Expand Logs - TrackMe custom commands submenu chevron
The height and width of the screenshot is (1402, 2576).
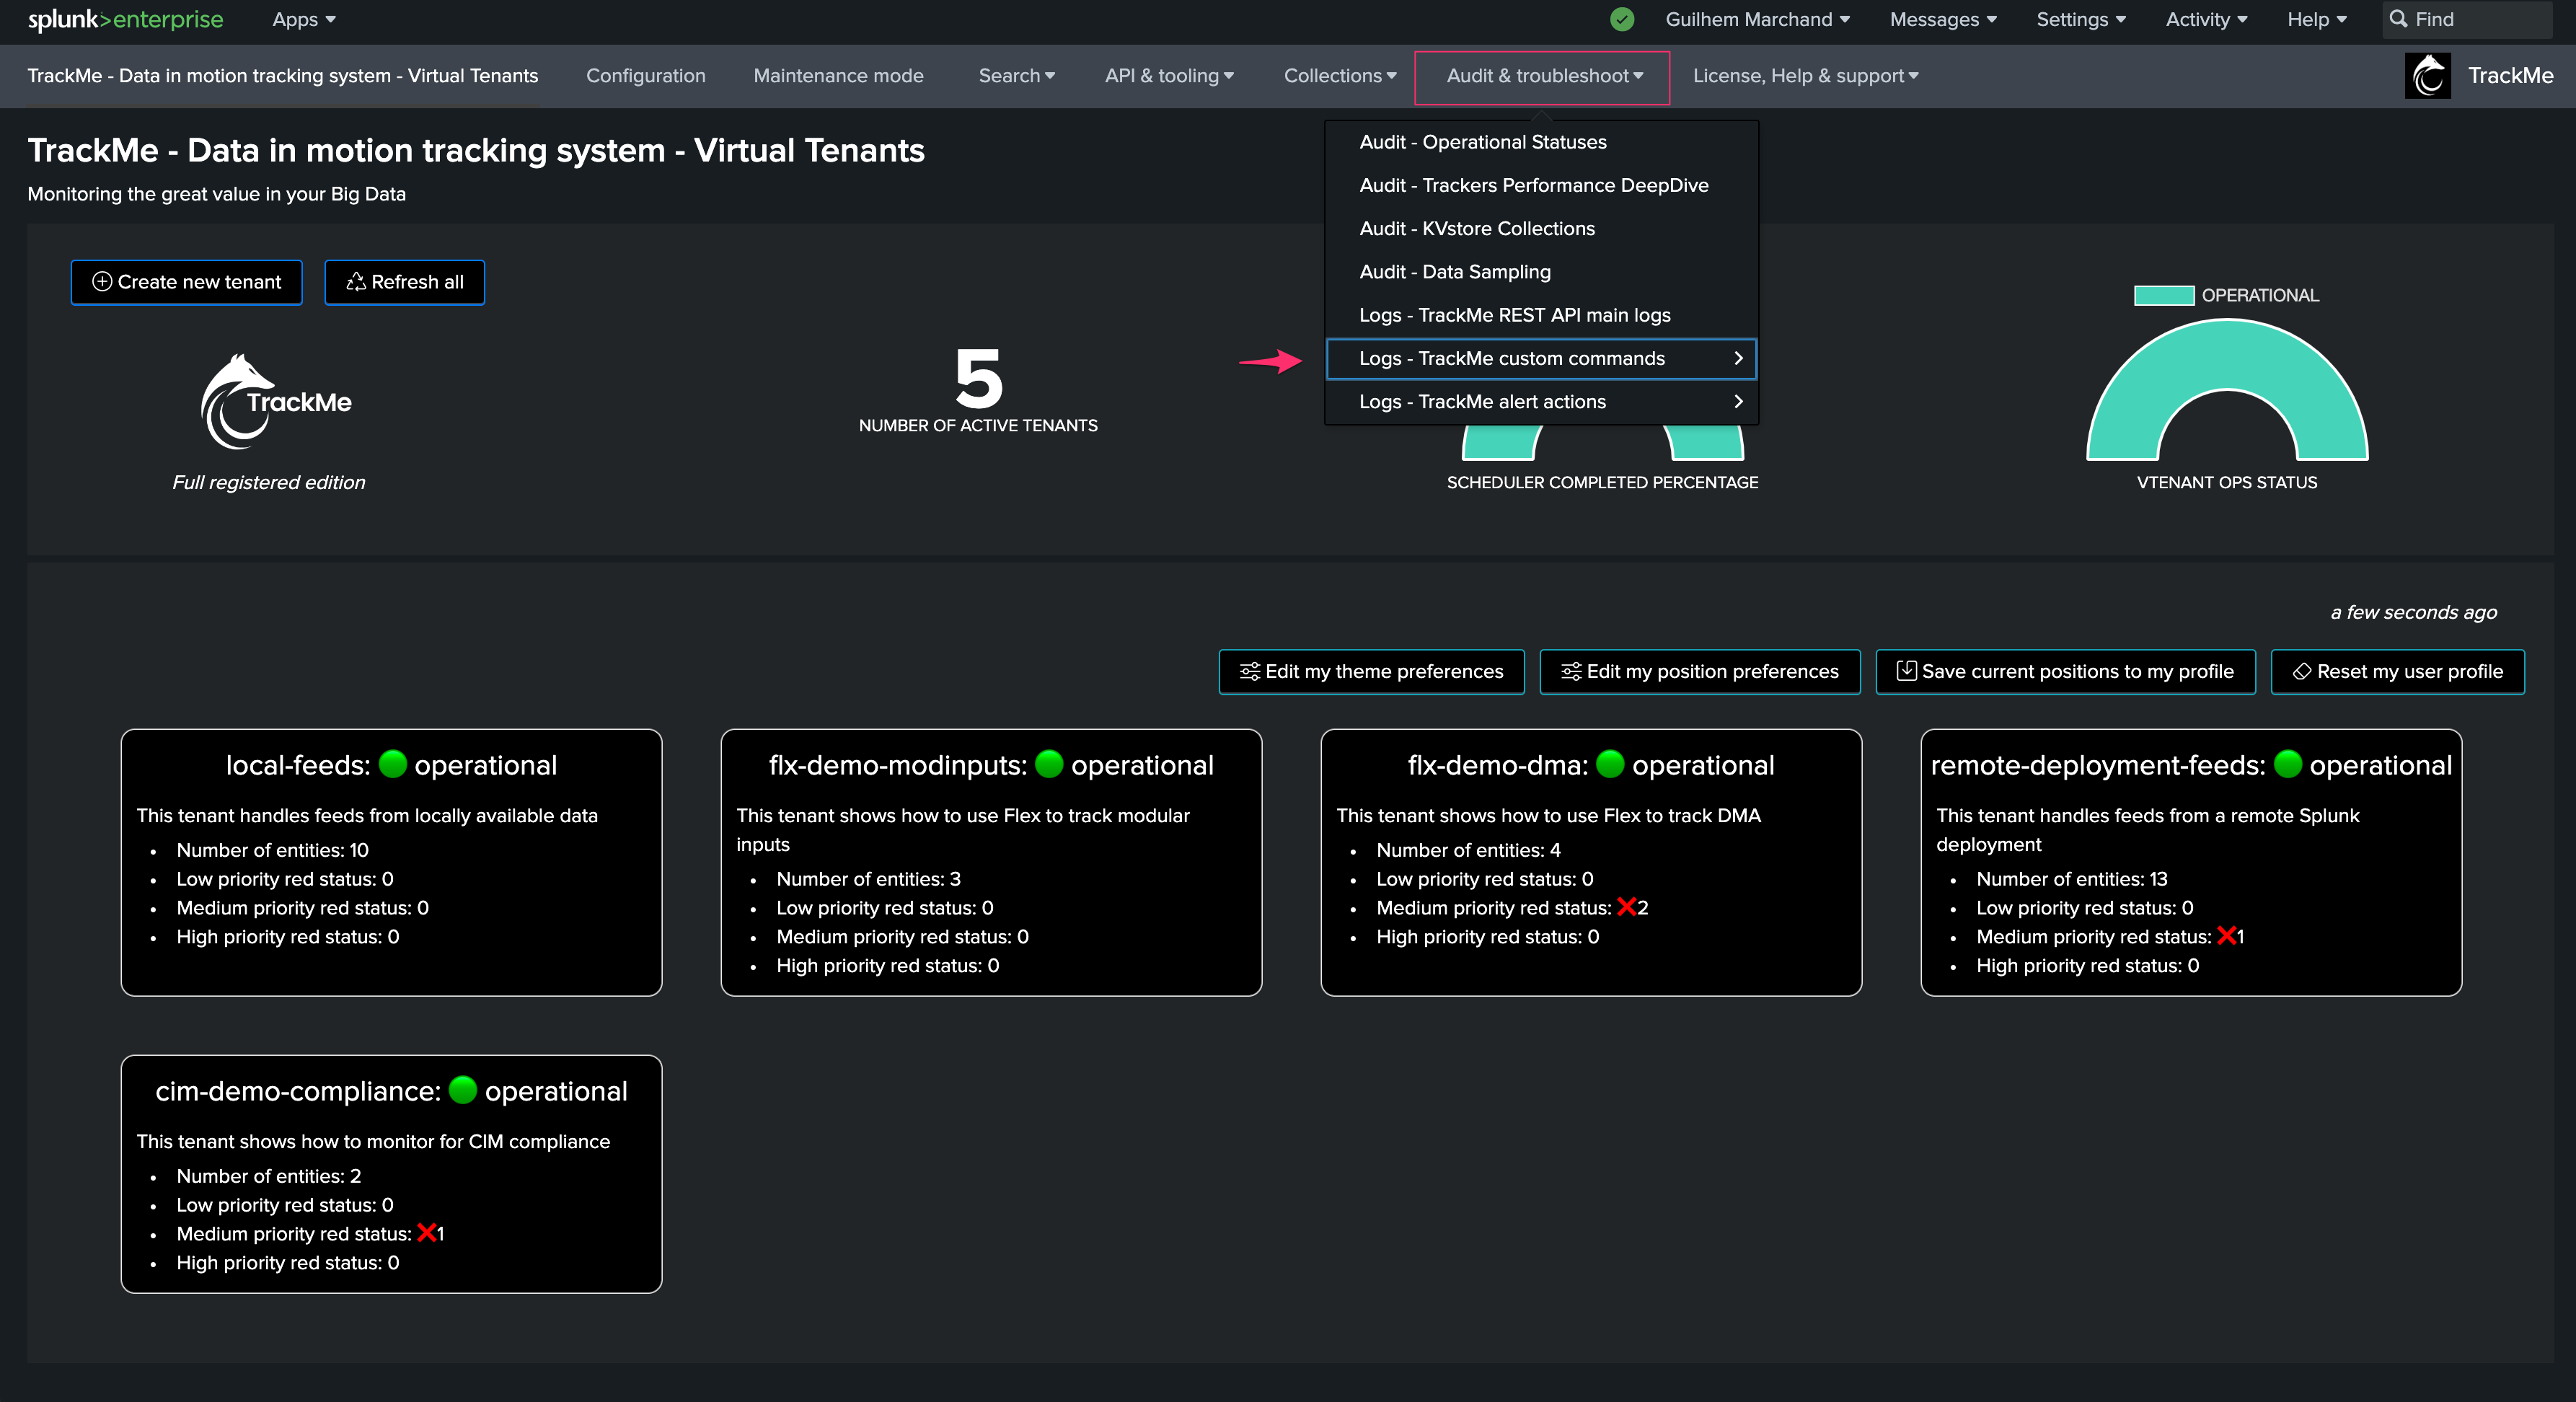(x=1738, y=358)
